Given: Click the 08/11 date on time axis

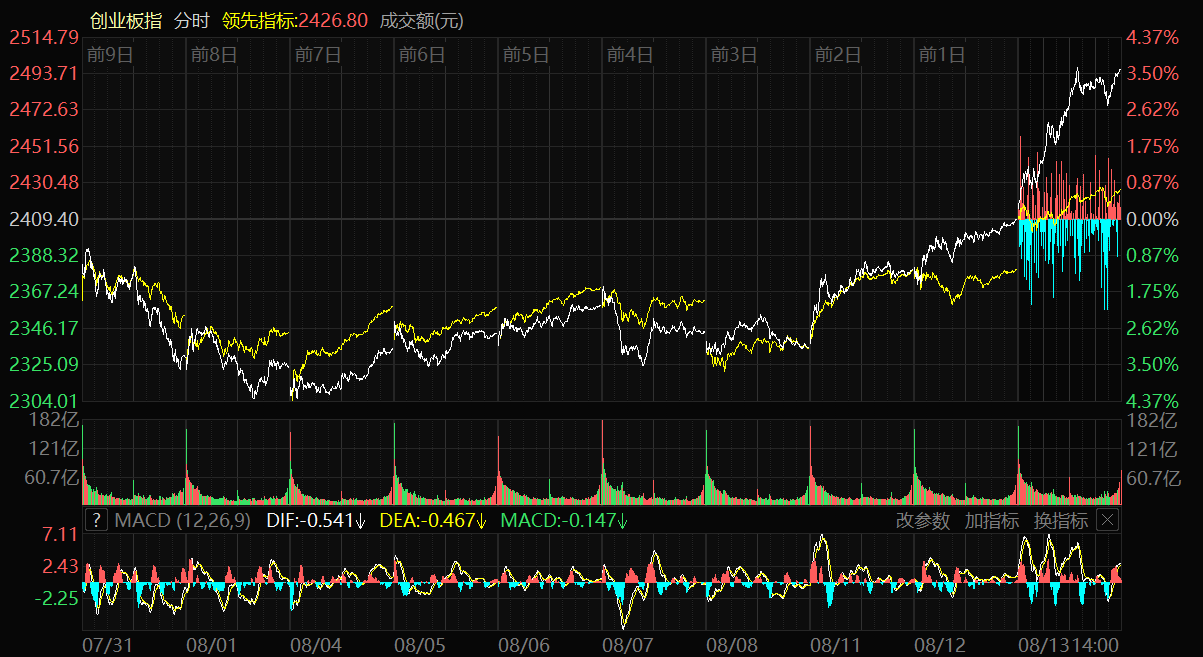Looking at the screenshot, I should coord(837,645).
